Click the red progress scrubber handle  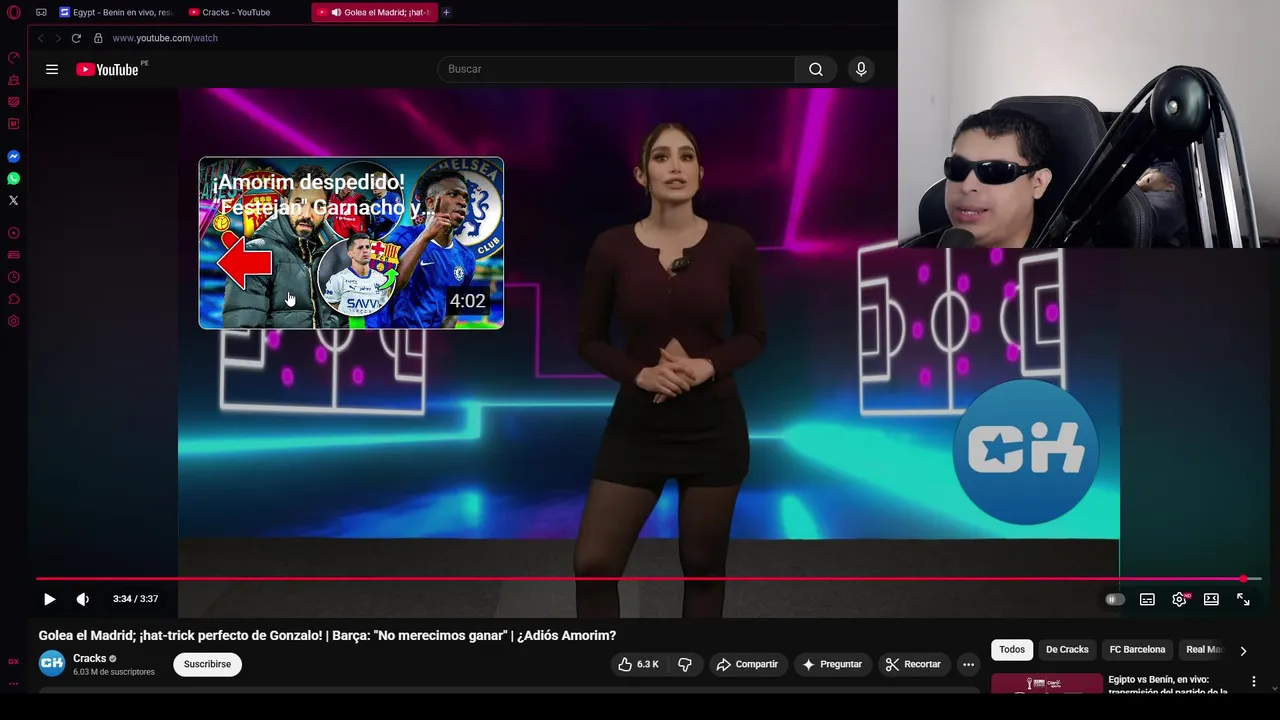coord(1243,579)
